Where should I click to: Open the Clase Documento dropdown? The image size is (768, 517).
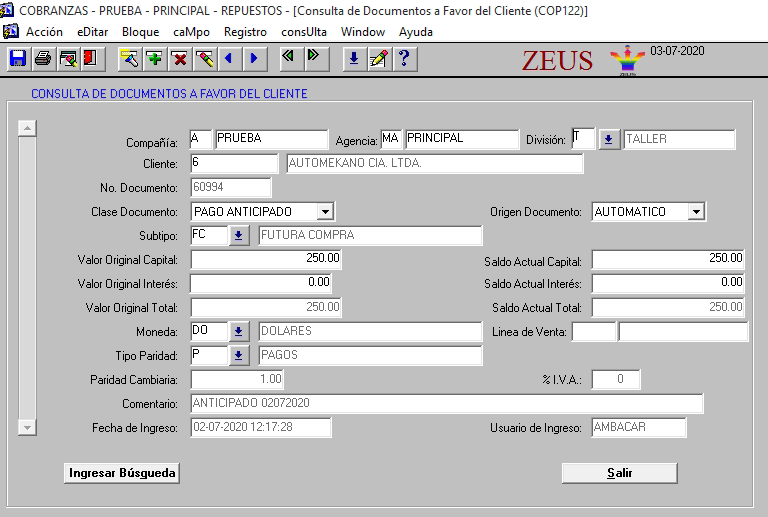coord(324,212)
